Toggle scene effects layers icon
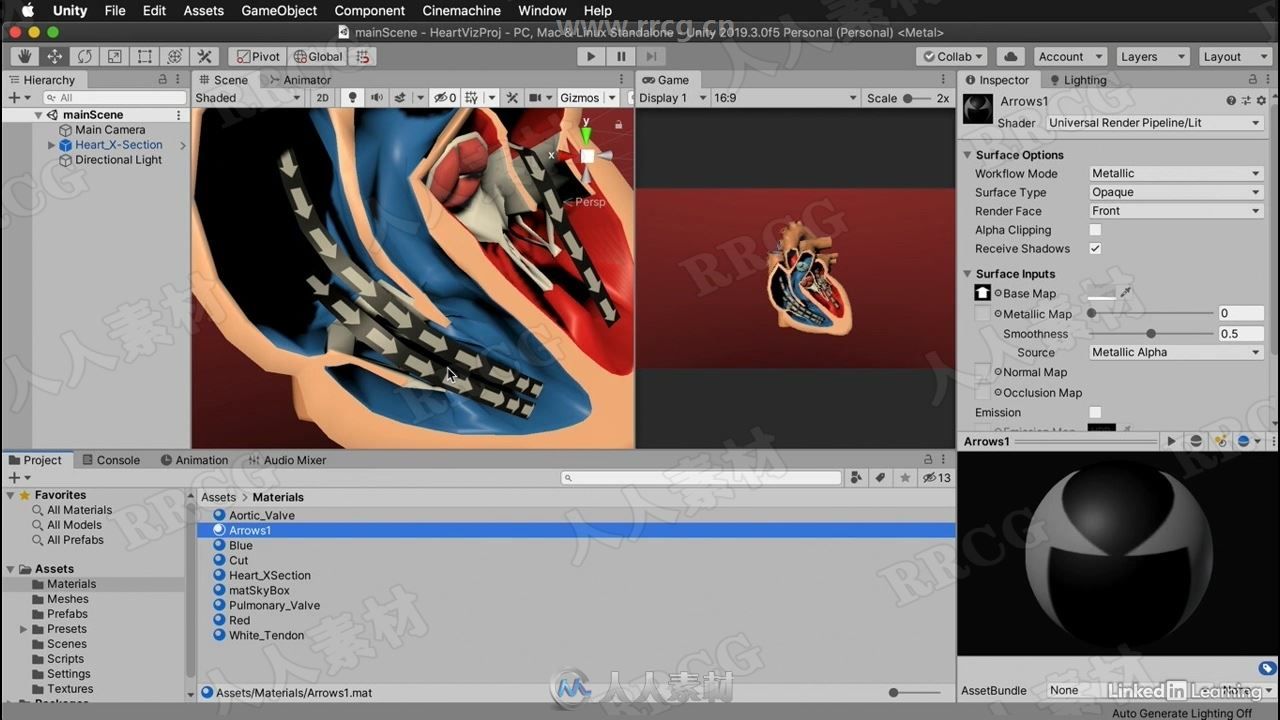1280x720 pixels. coord(400,98)
